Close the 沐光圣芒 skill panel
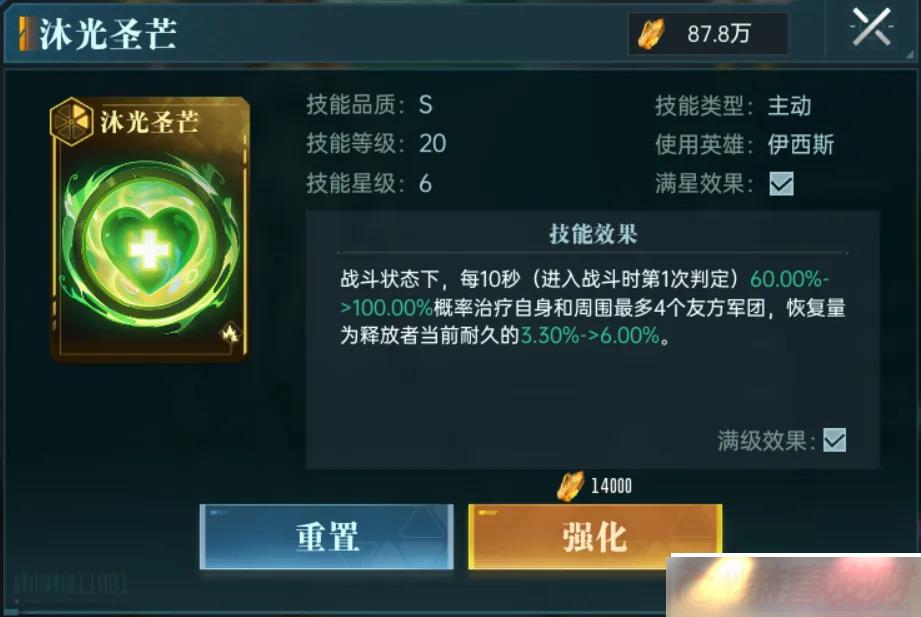The image size is (921, 617). pos(872,28)
